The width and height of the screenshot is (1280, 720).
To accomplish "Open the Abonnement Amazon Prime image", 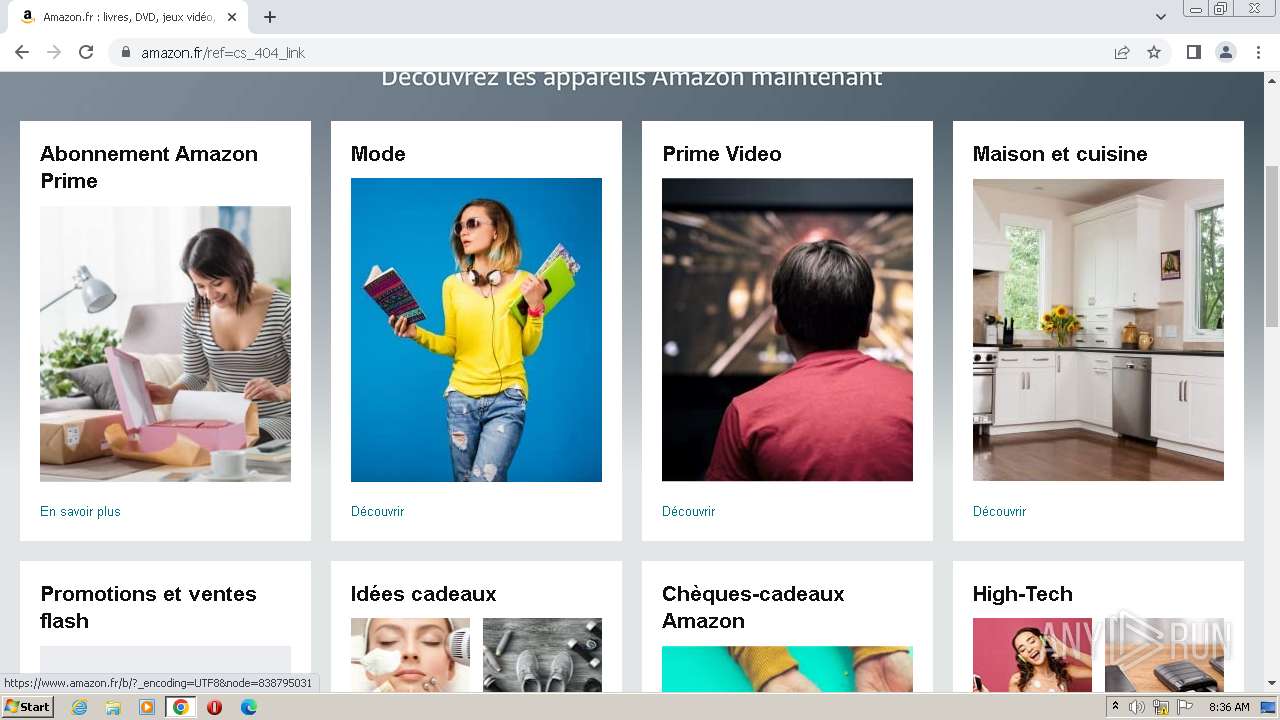I will pos(165,344).
